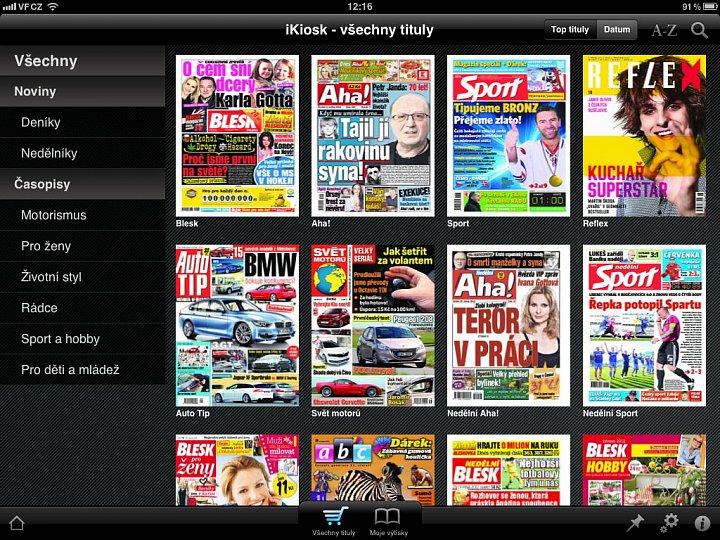Open settings gear icon

[x=669, y=523]
